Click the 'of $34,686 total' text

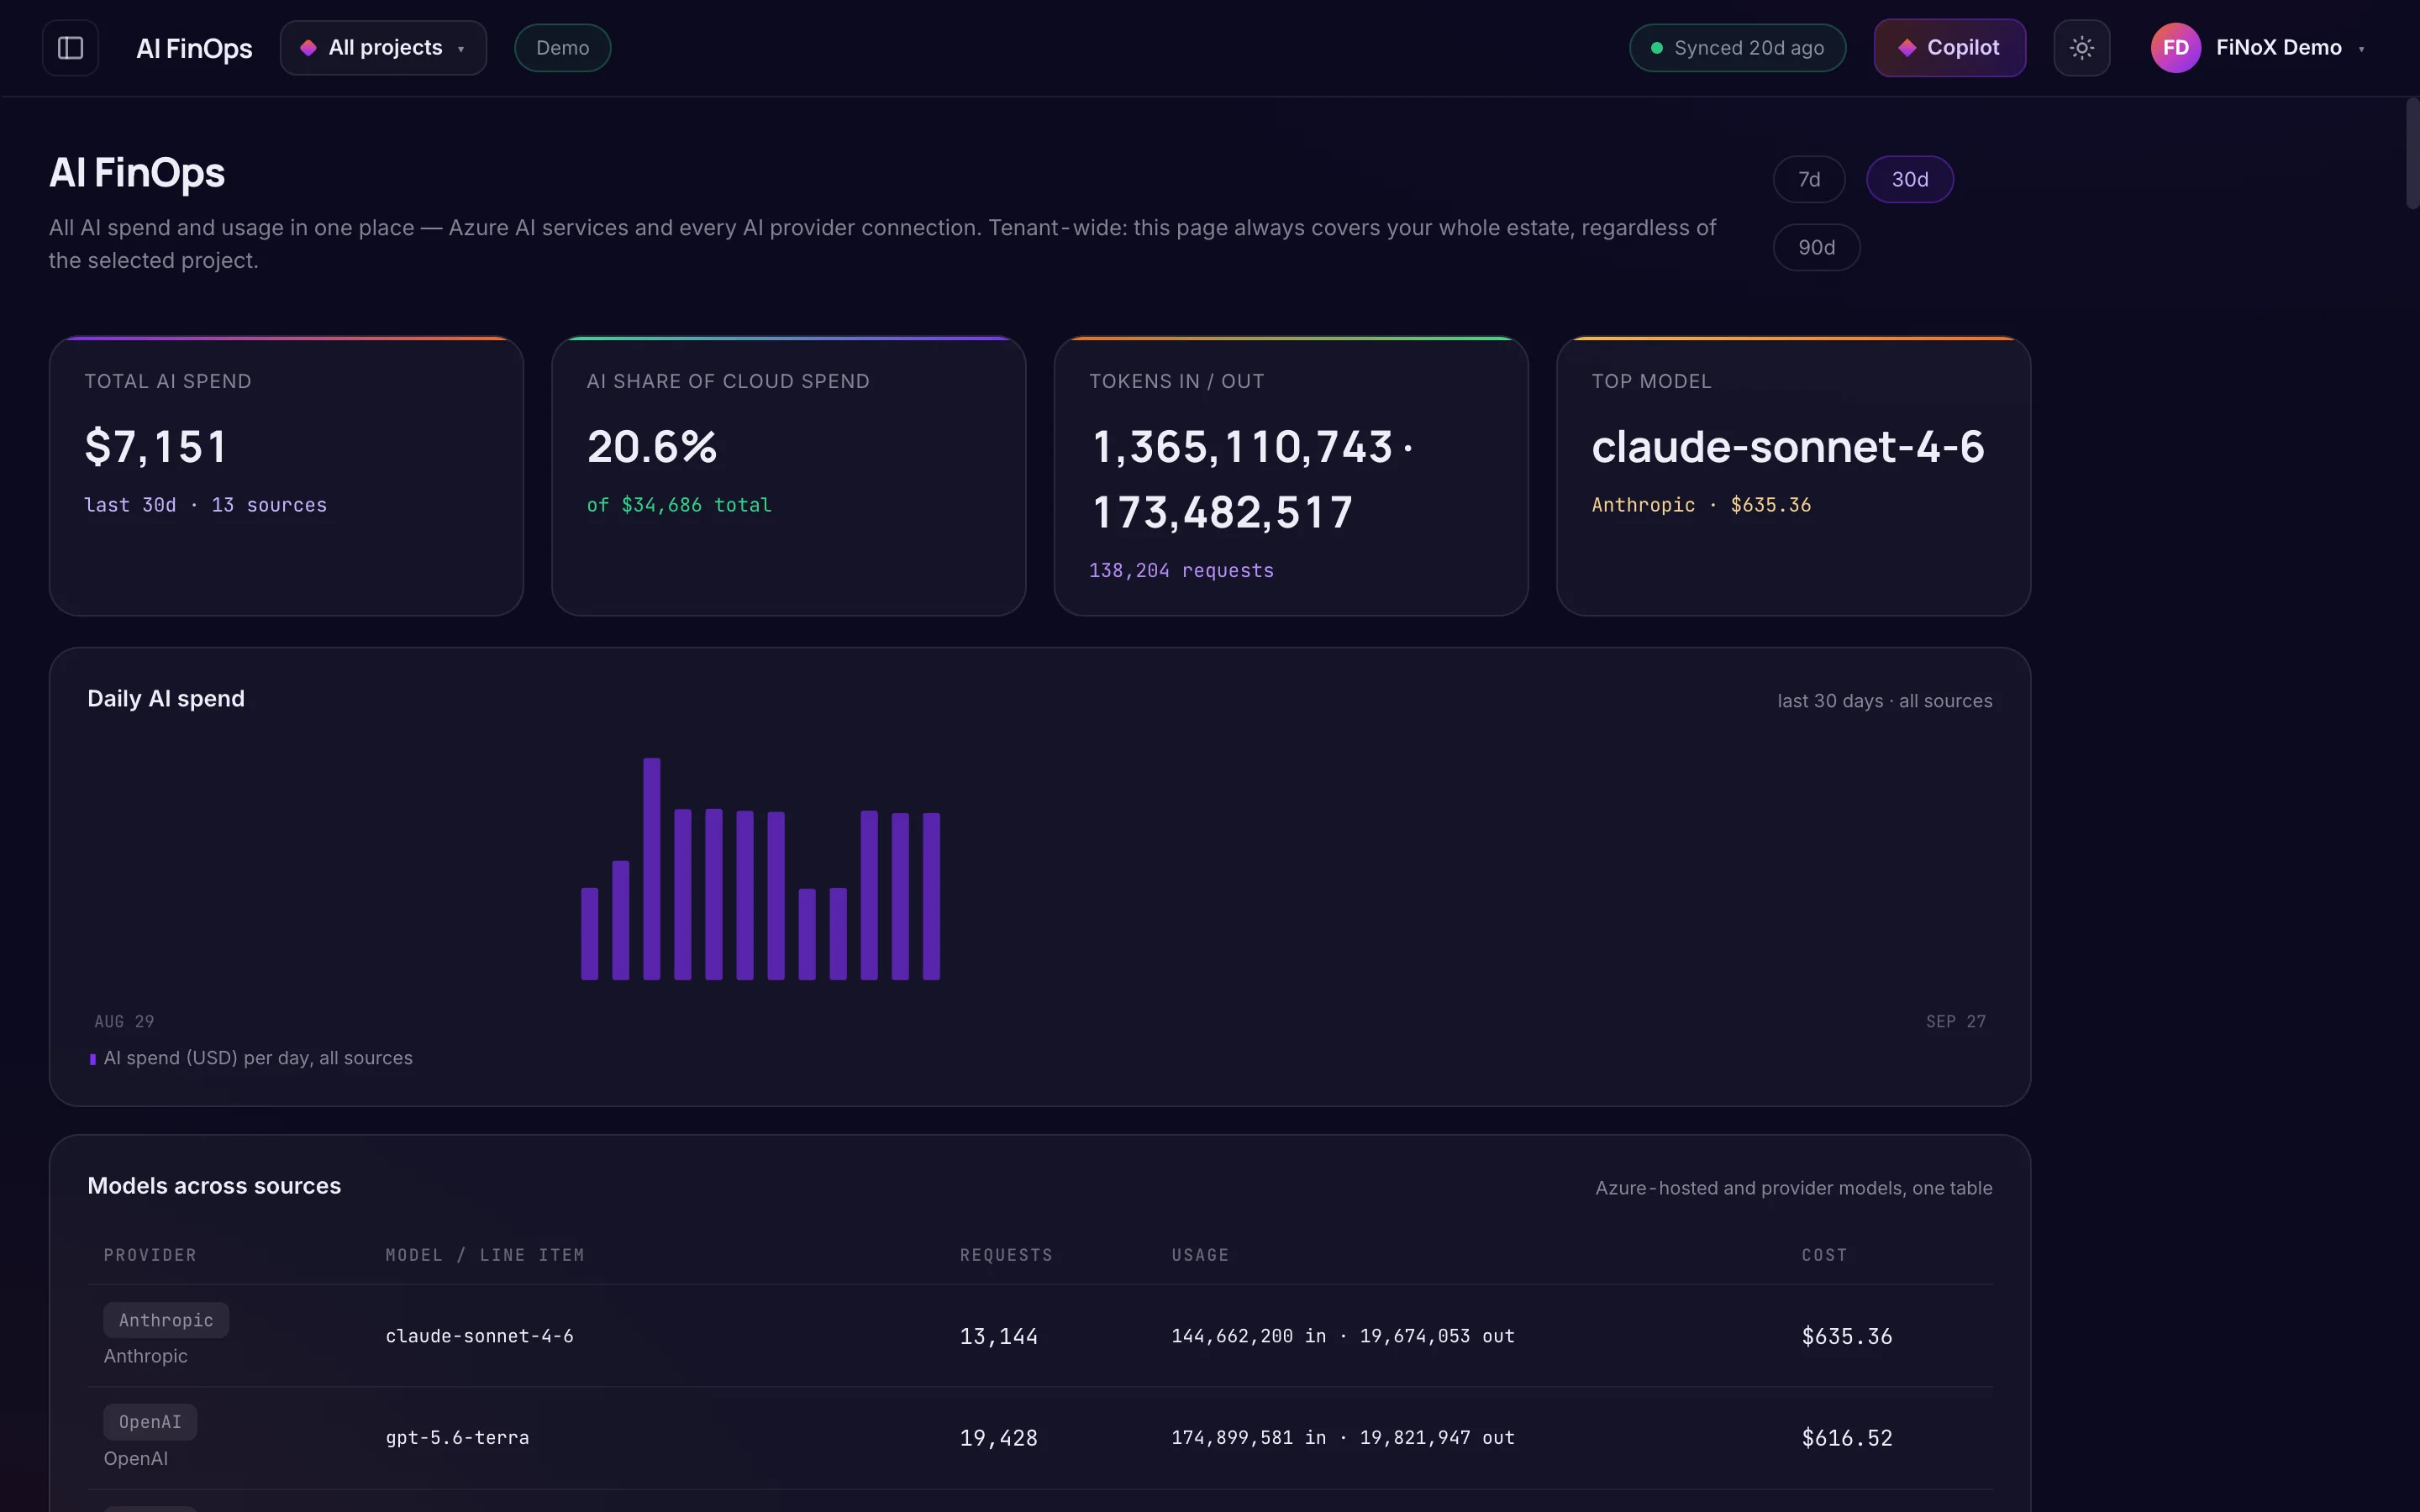tap(679, 505)
